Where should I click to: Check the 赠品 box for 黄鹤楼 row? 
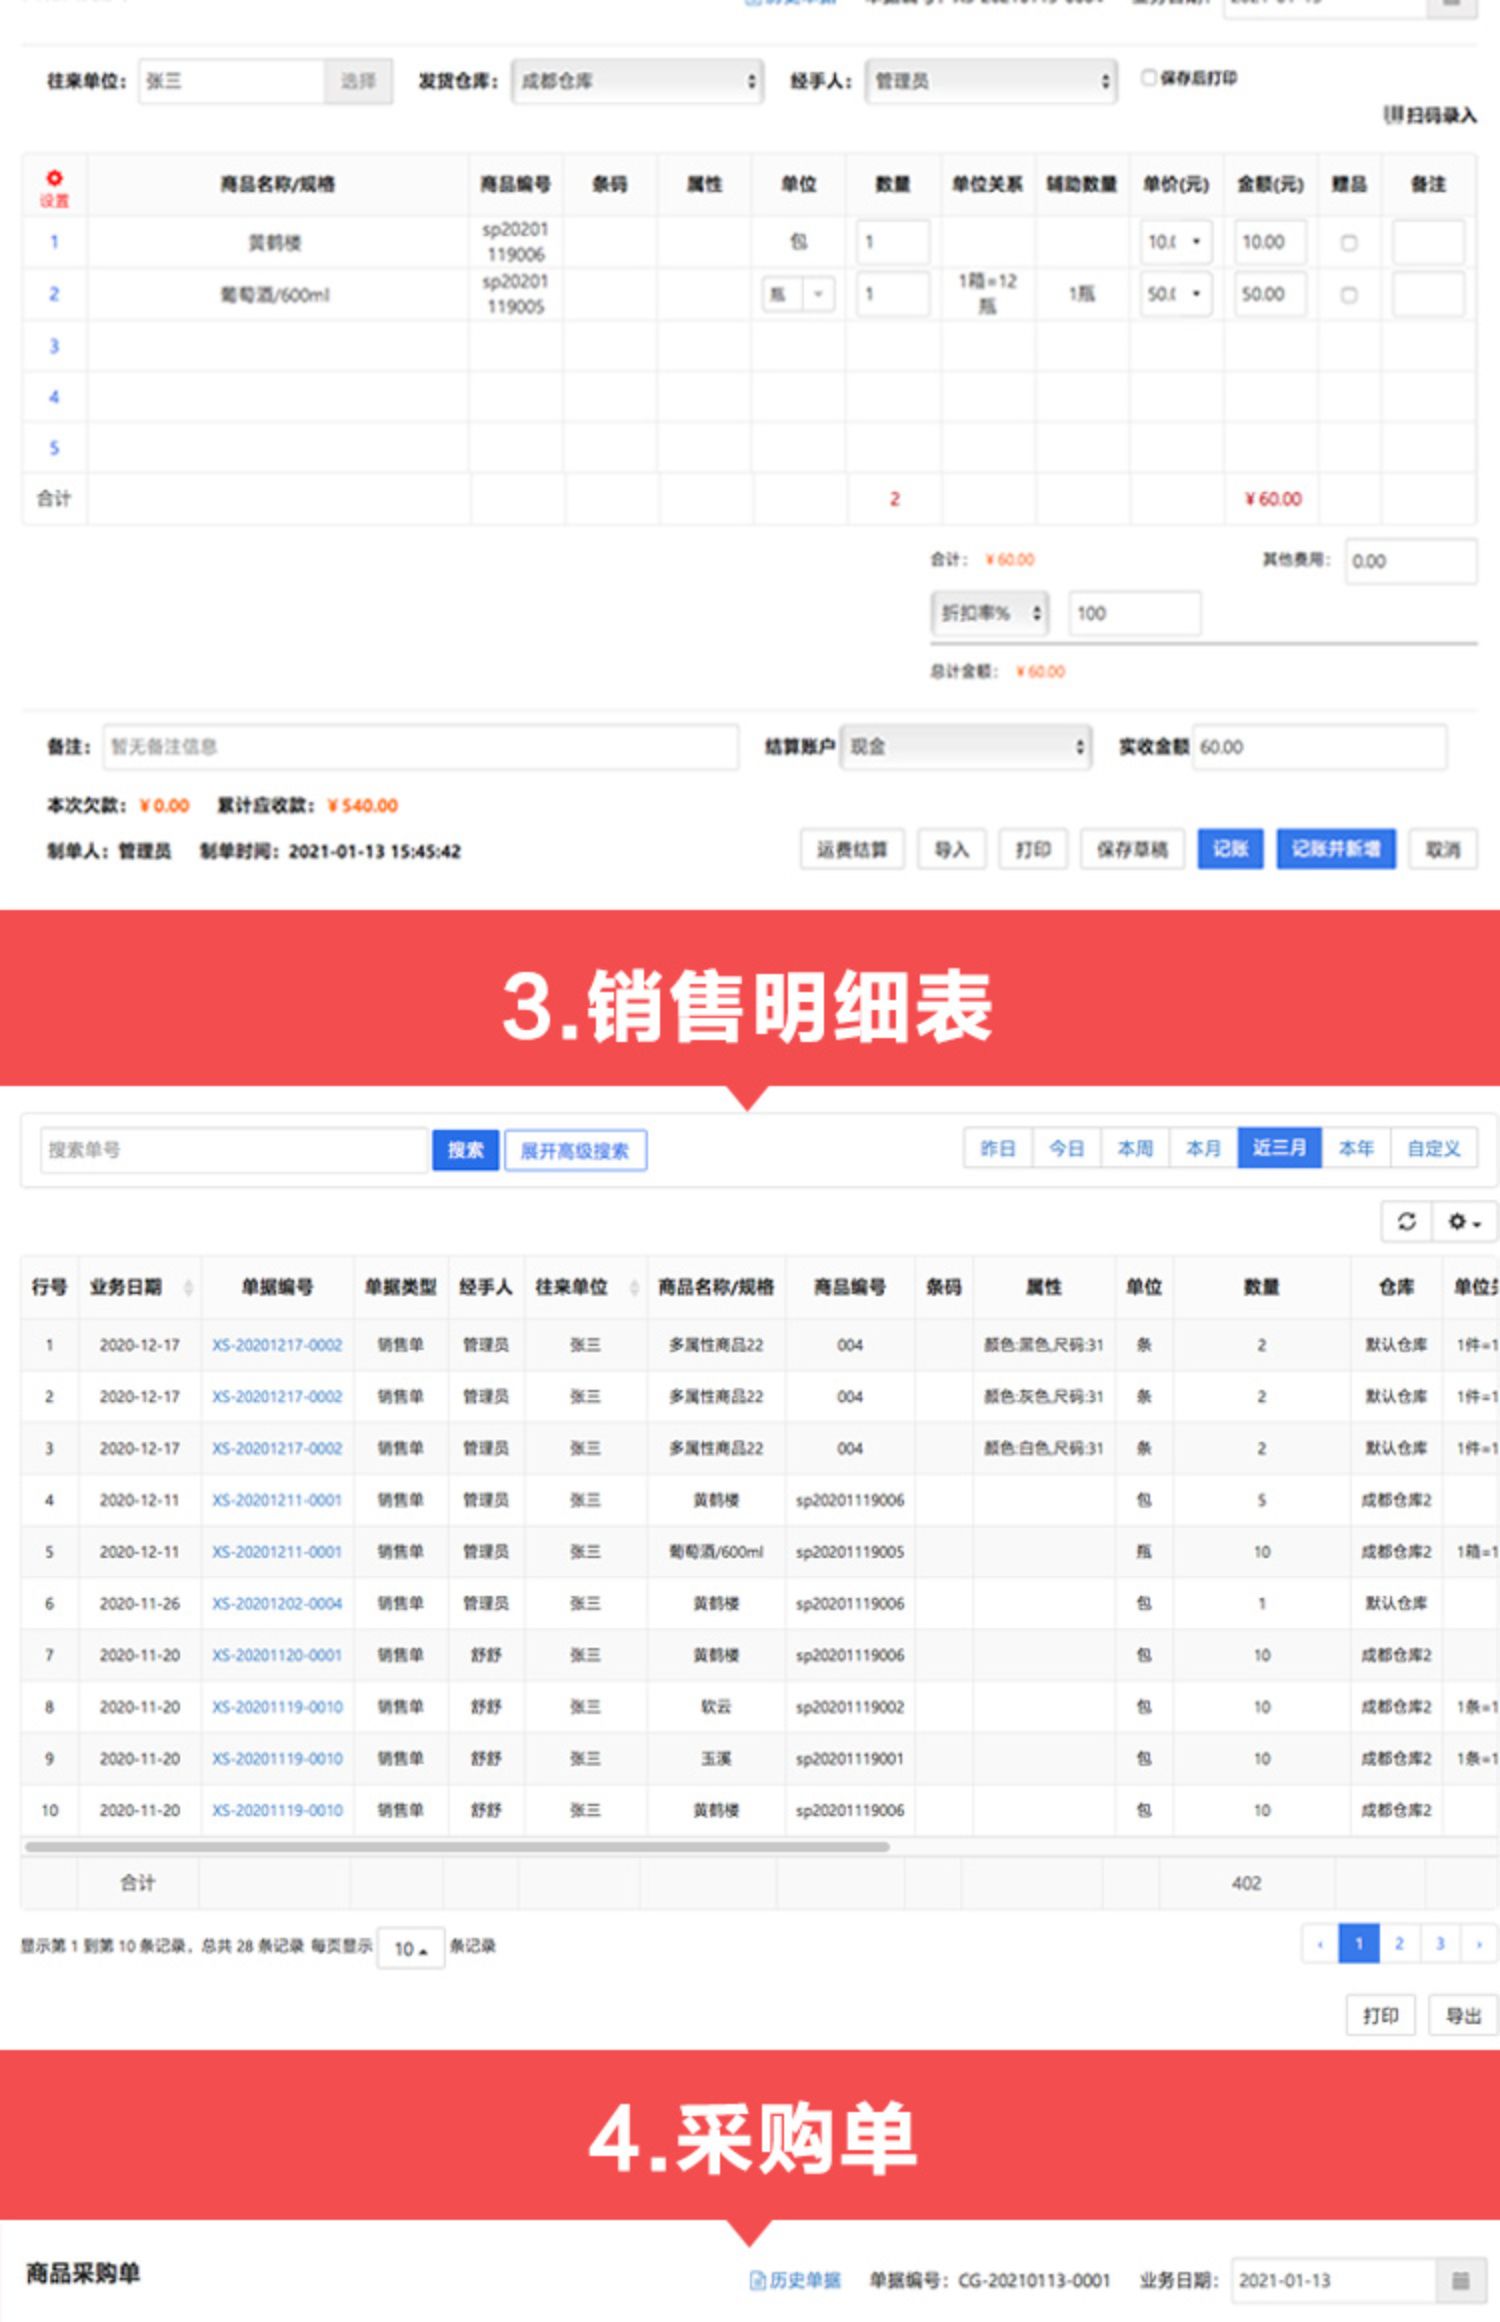pyautogui.click(x=1349, y=243)
